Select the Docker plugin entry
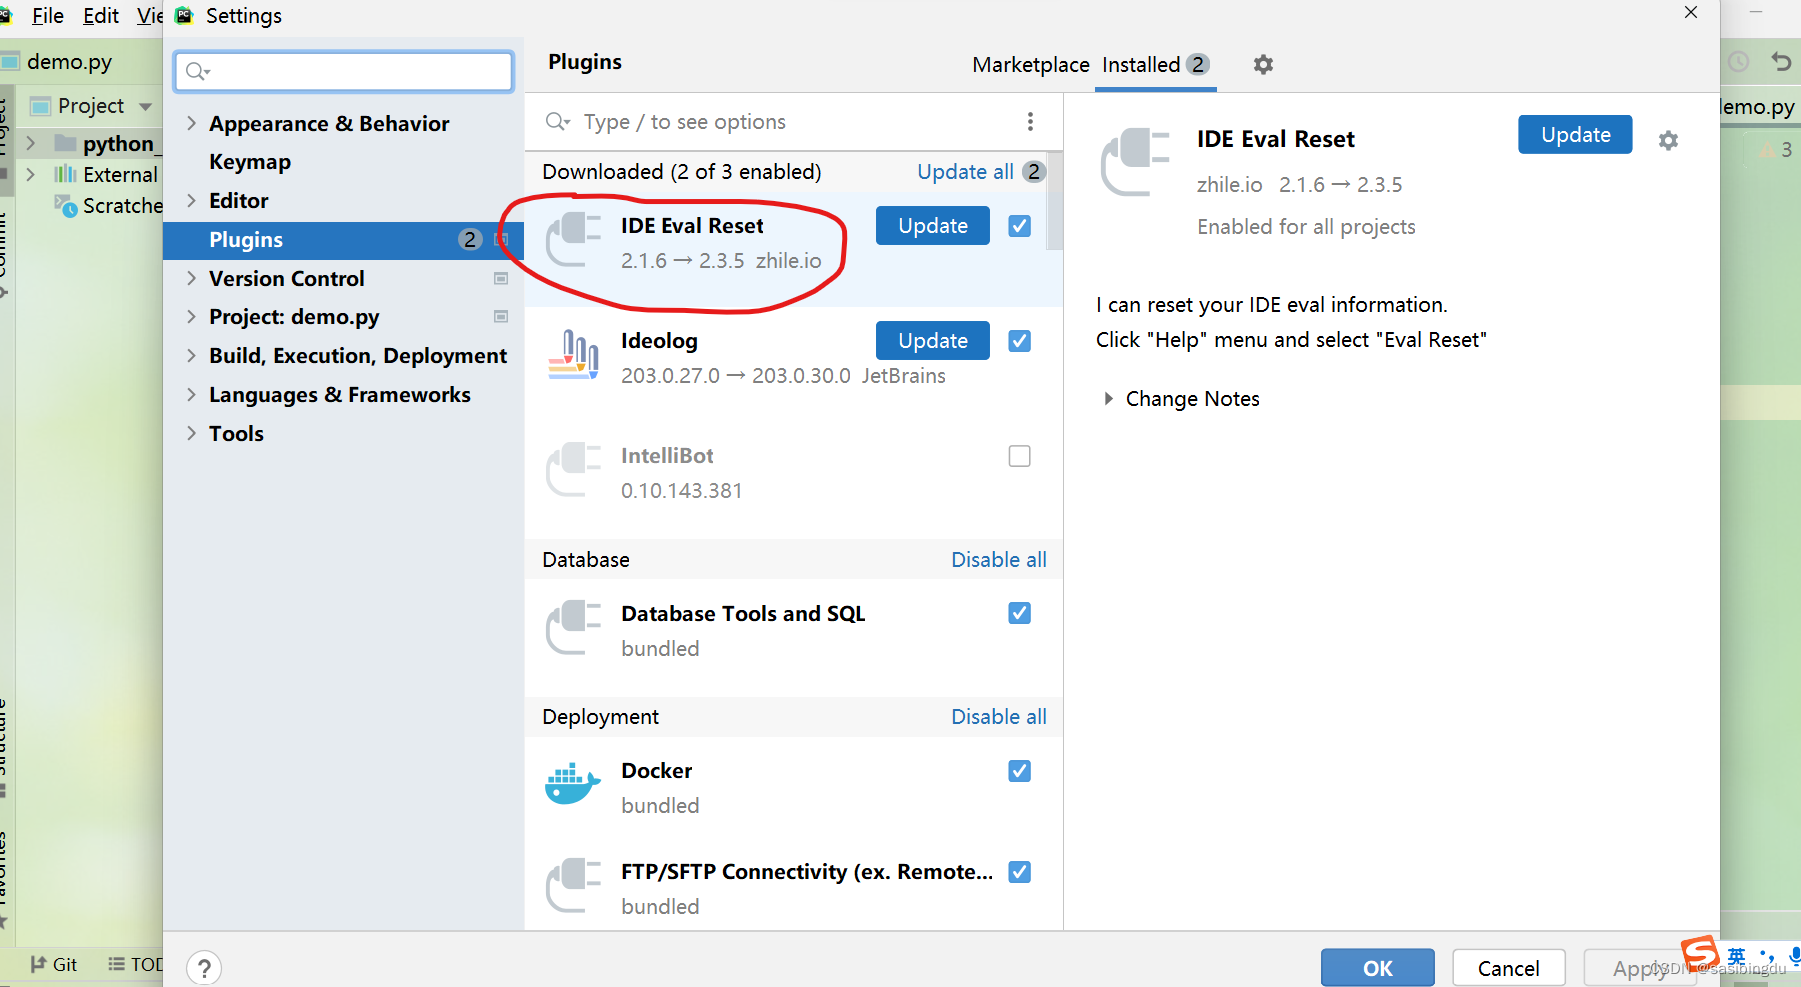Screen dimensions: 1801x987 (x=794, y=788)
